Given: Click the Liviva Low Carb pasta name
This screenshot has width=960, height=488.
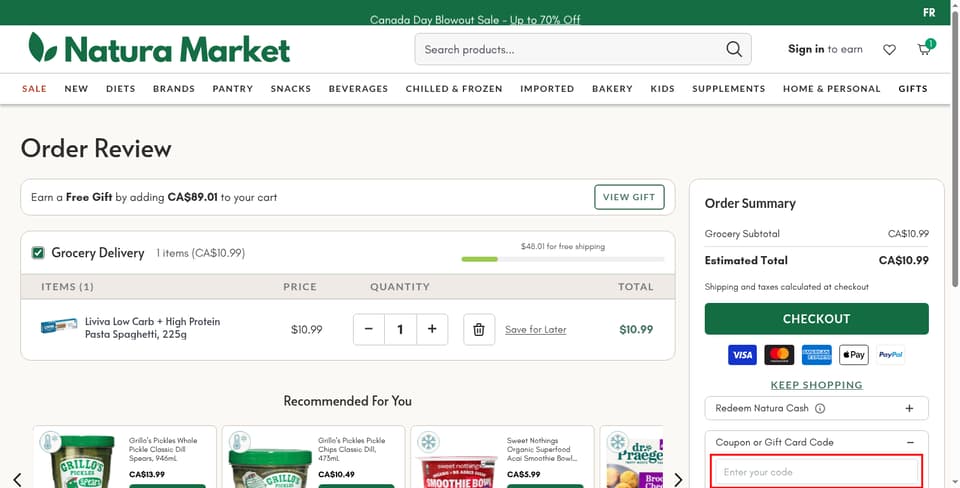Looking at the screenshot, I should coord(152,328).
